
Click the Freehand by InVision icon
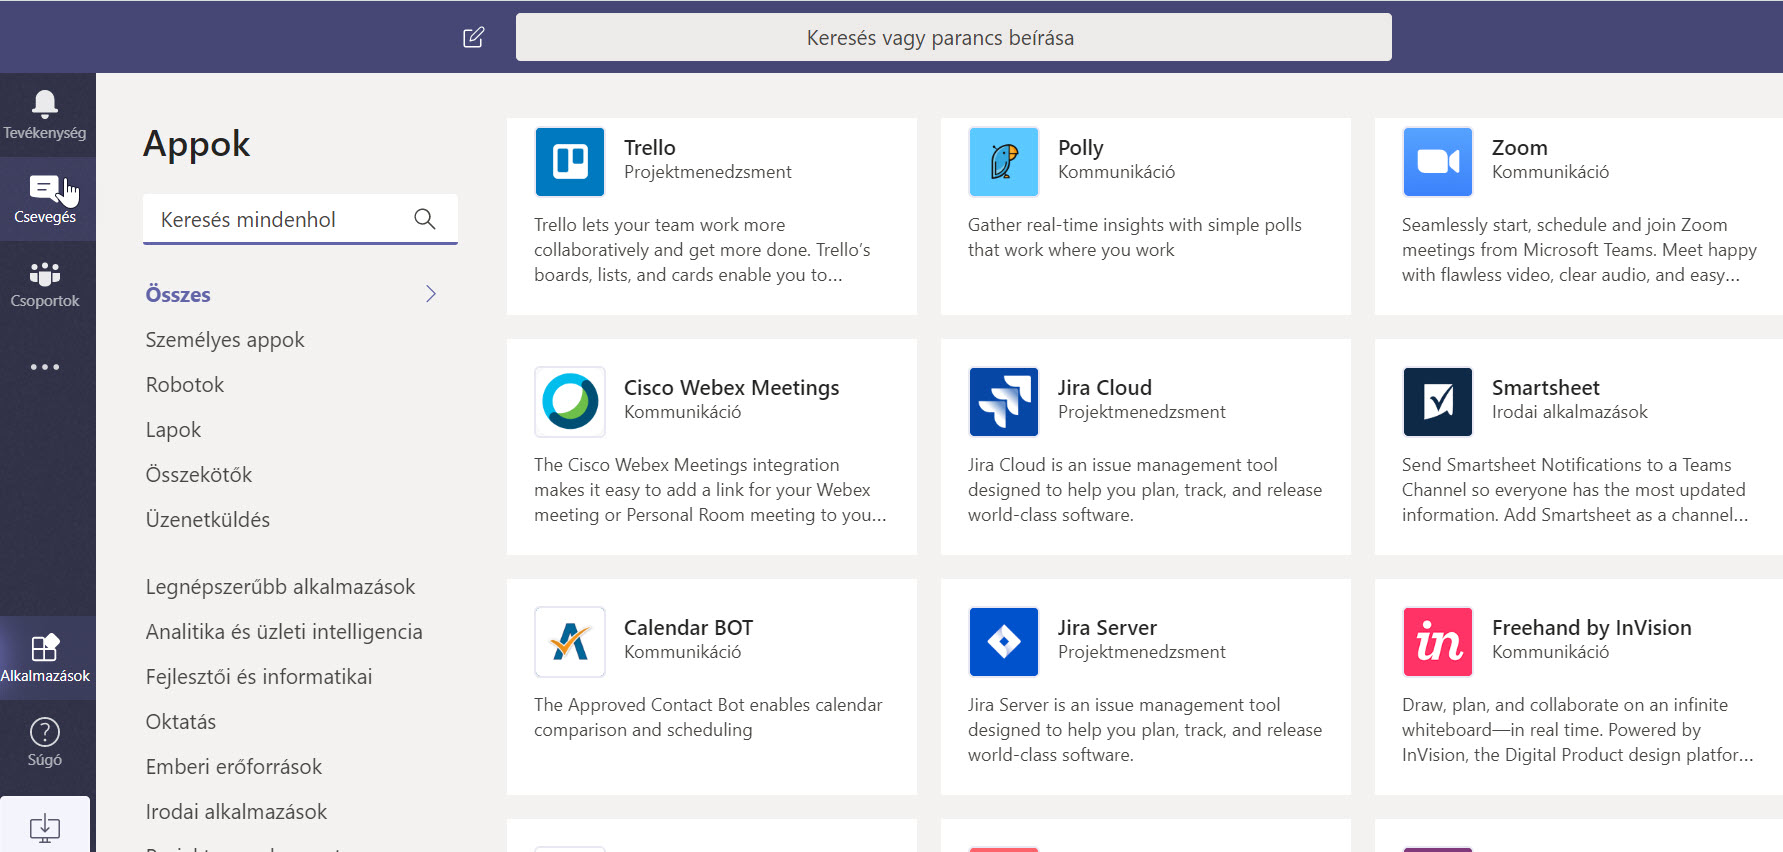[x=1438, y=642]
